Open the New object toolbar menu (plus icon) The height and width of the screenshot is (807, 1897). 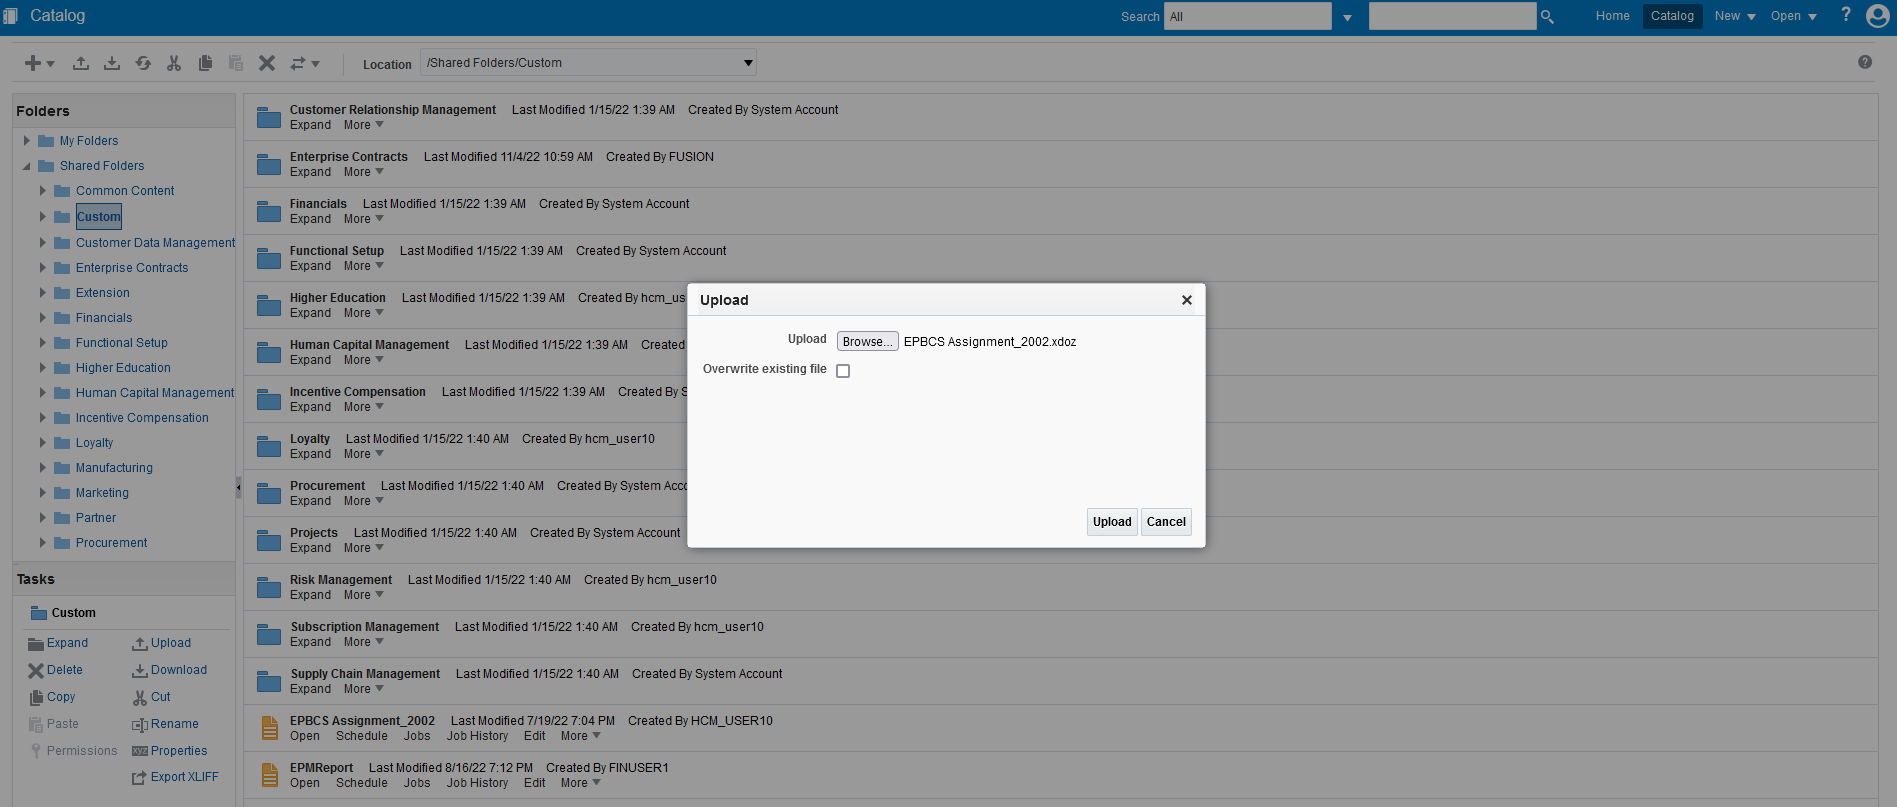click(39, 63)
